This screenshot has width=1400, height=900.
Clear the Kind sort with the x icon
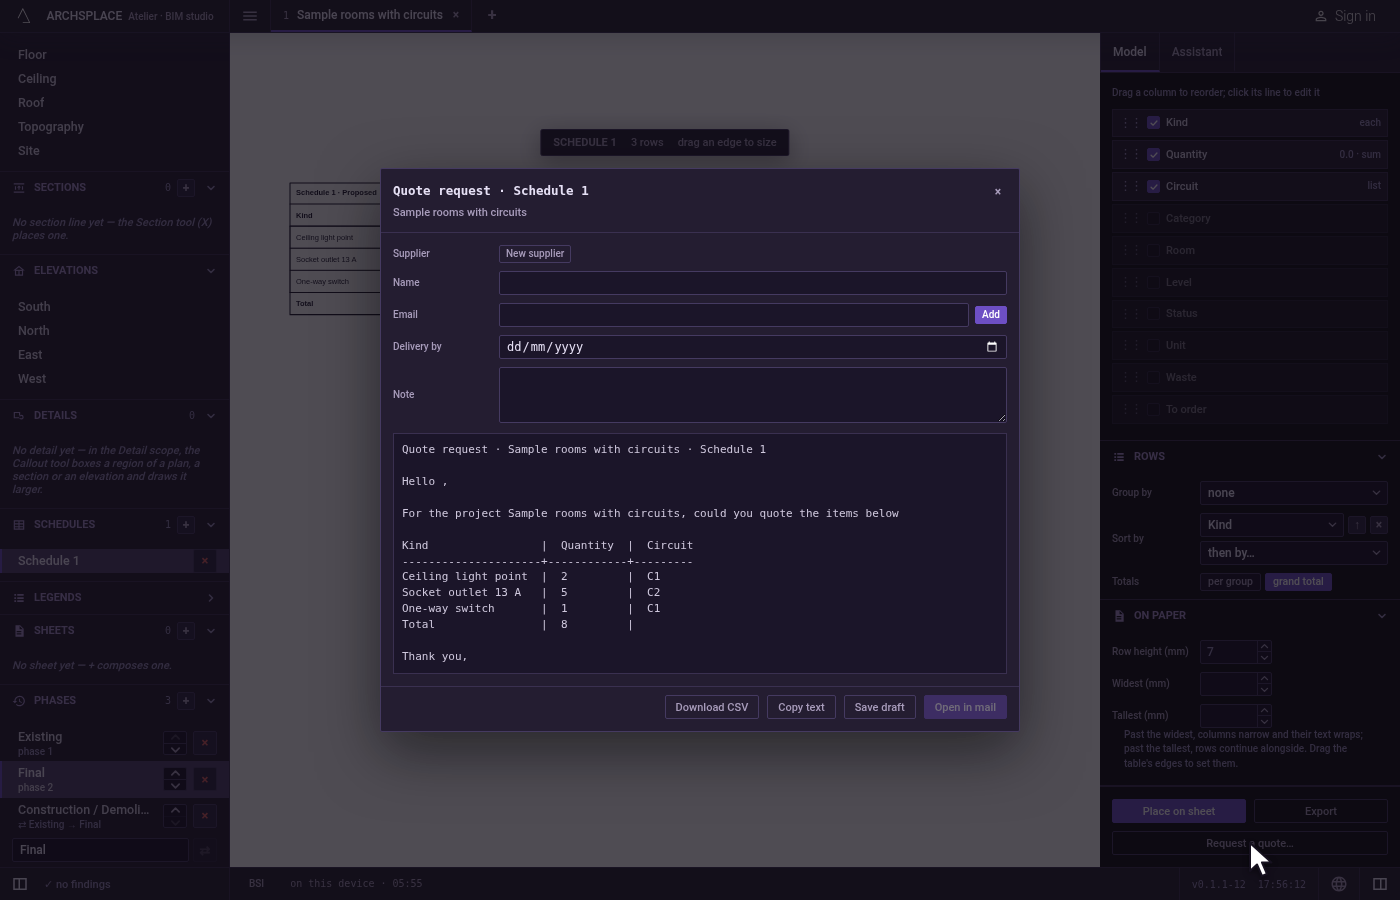pyautogui.click(x=1378, y=525)
